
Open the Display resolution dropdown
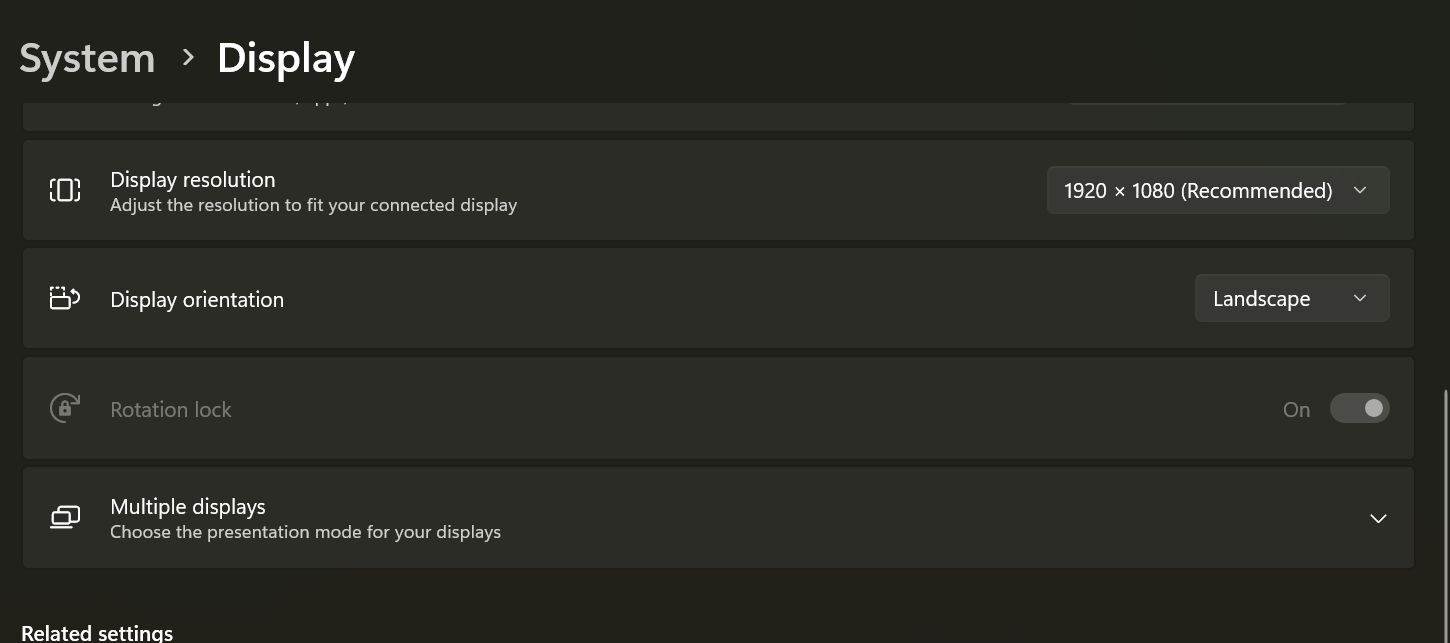(1218, 190)
